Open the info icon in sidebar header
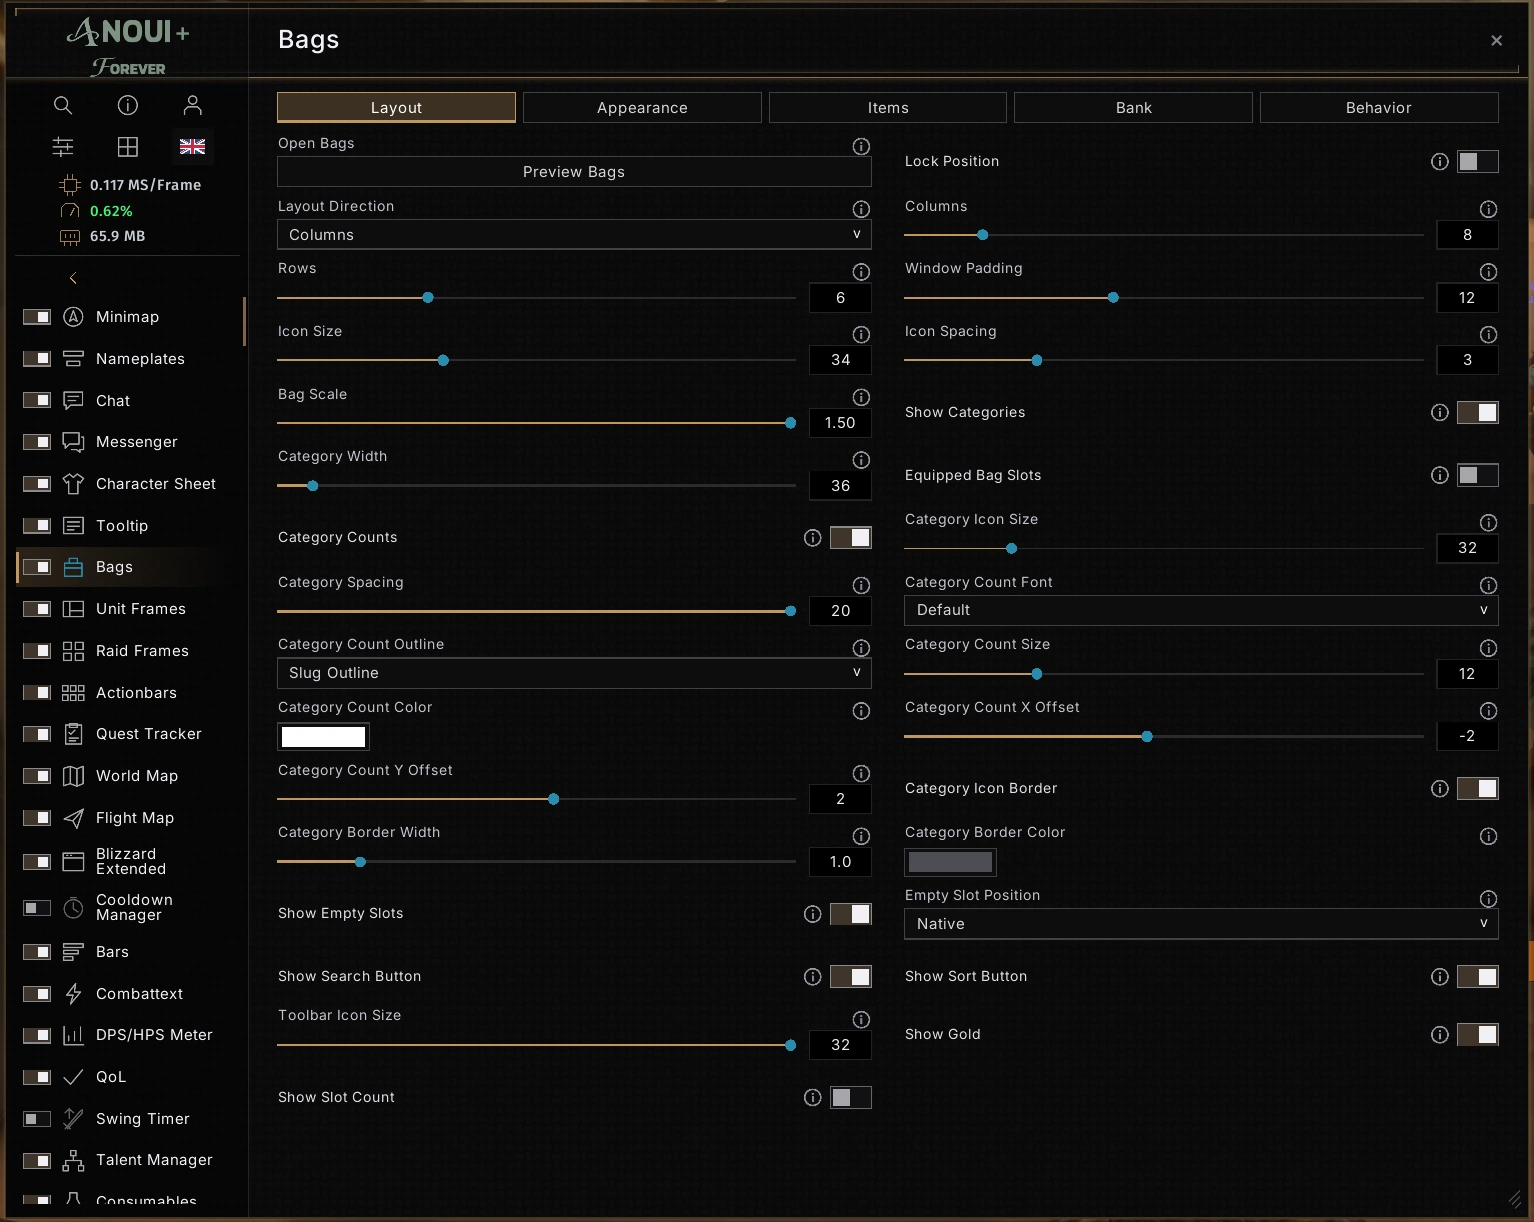Viewport: 1534px width, 1222px height. (x=128, y=105)
